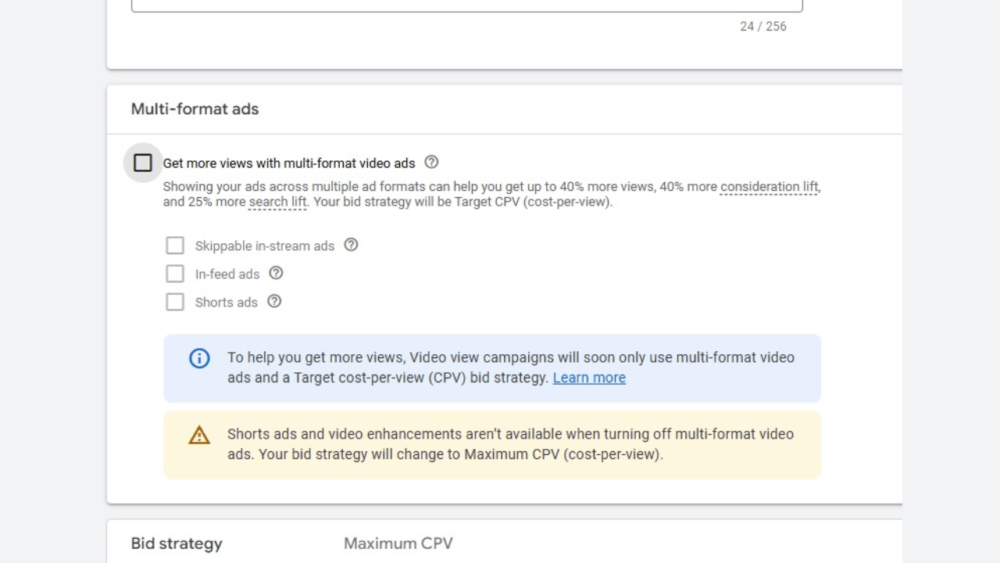
Task: Open the Shorts ads help icon
Action: pos(274,302)
